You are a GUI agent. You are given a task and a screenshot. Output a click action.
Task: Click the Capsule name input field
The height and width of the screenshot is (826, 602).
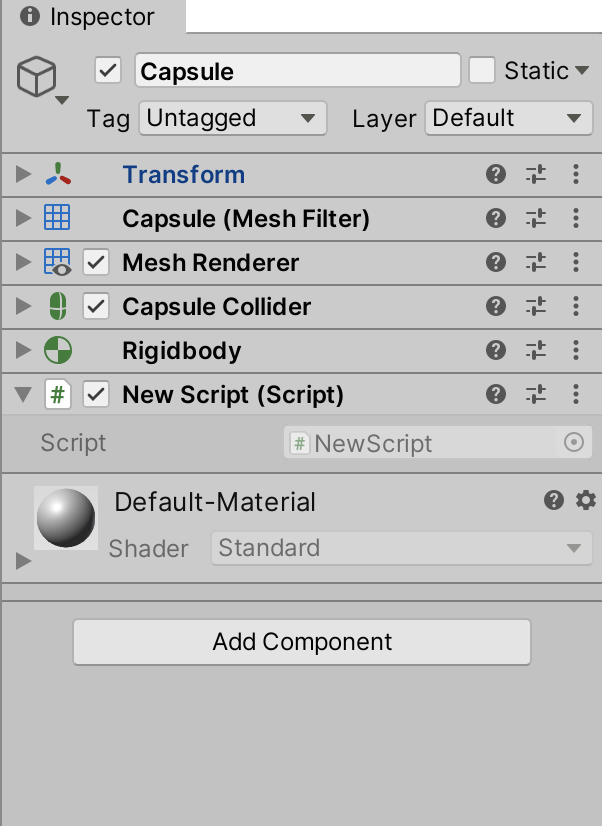click(297, 71)
